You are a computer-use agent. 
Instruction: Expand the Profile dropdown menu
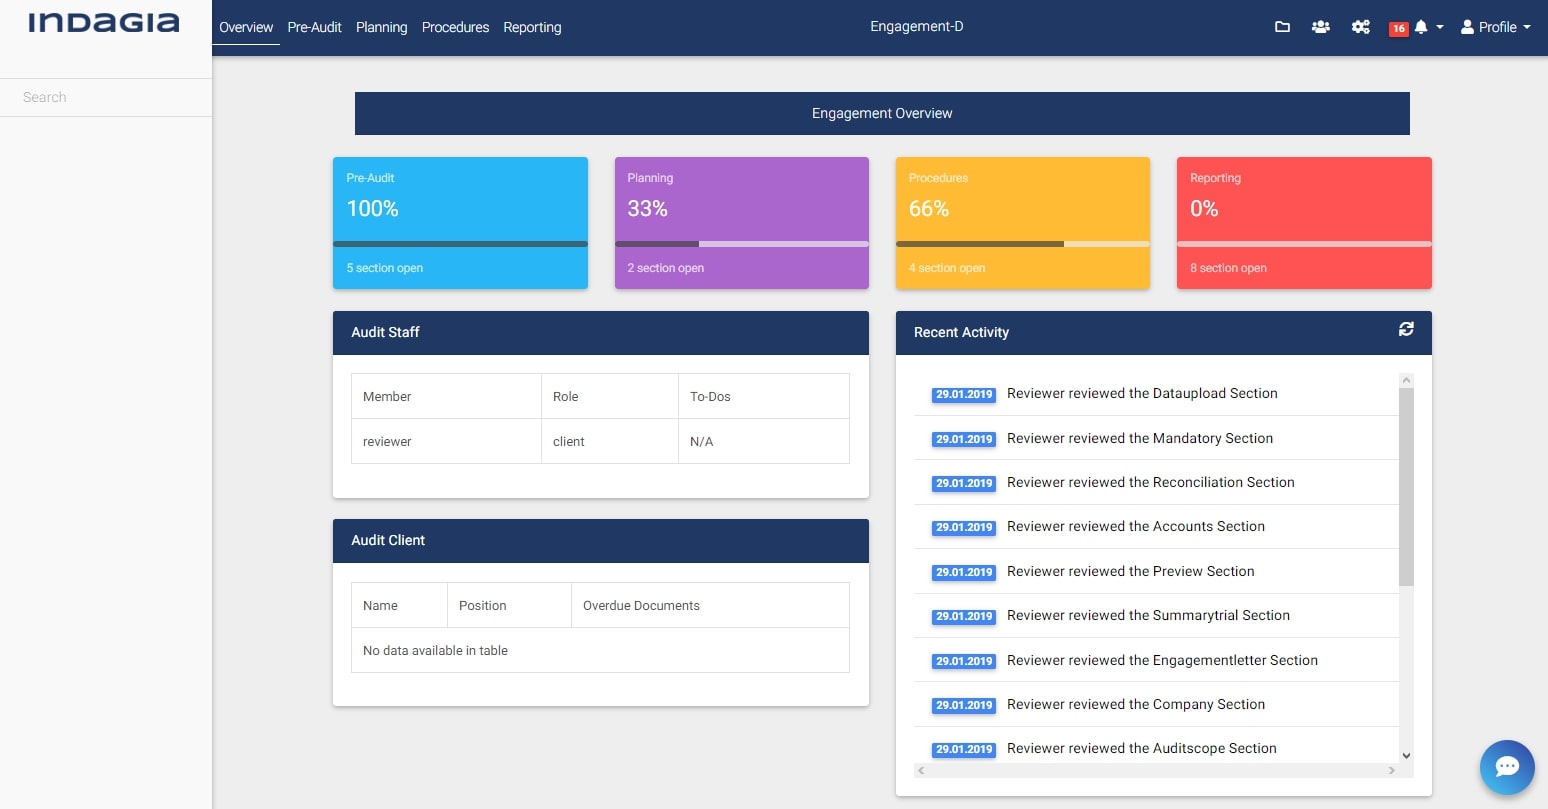click(1496, 27)
